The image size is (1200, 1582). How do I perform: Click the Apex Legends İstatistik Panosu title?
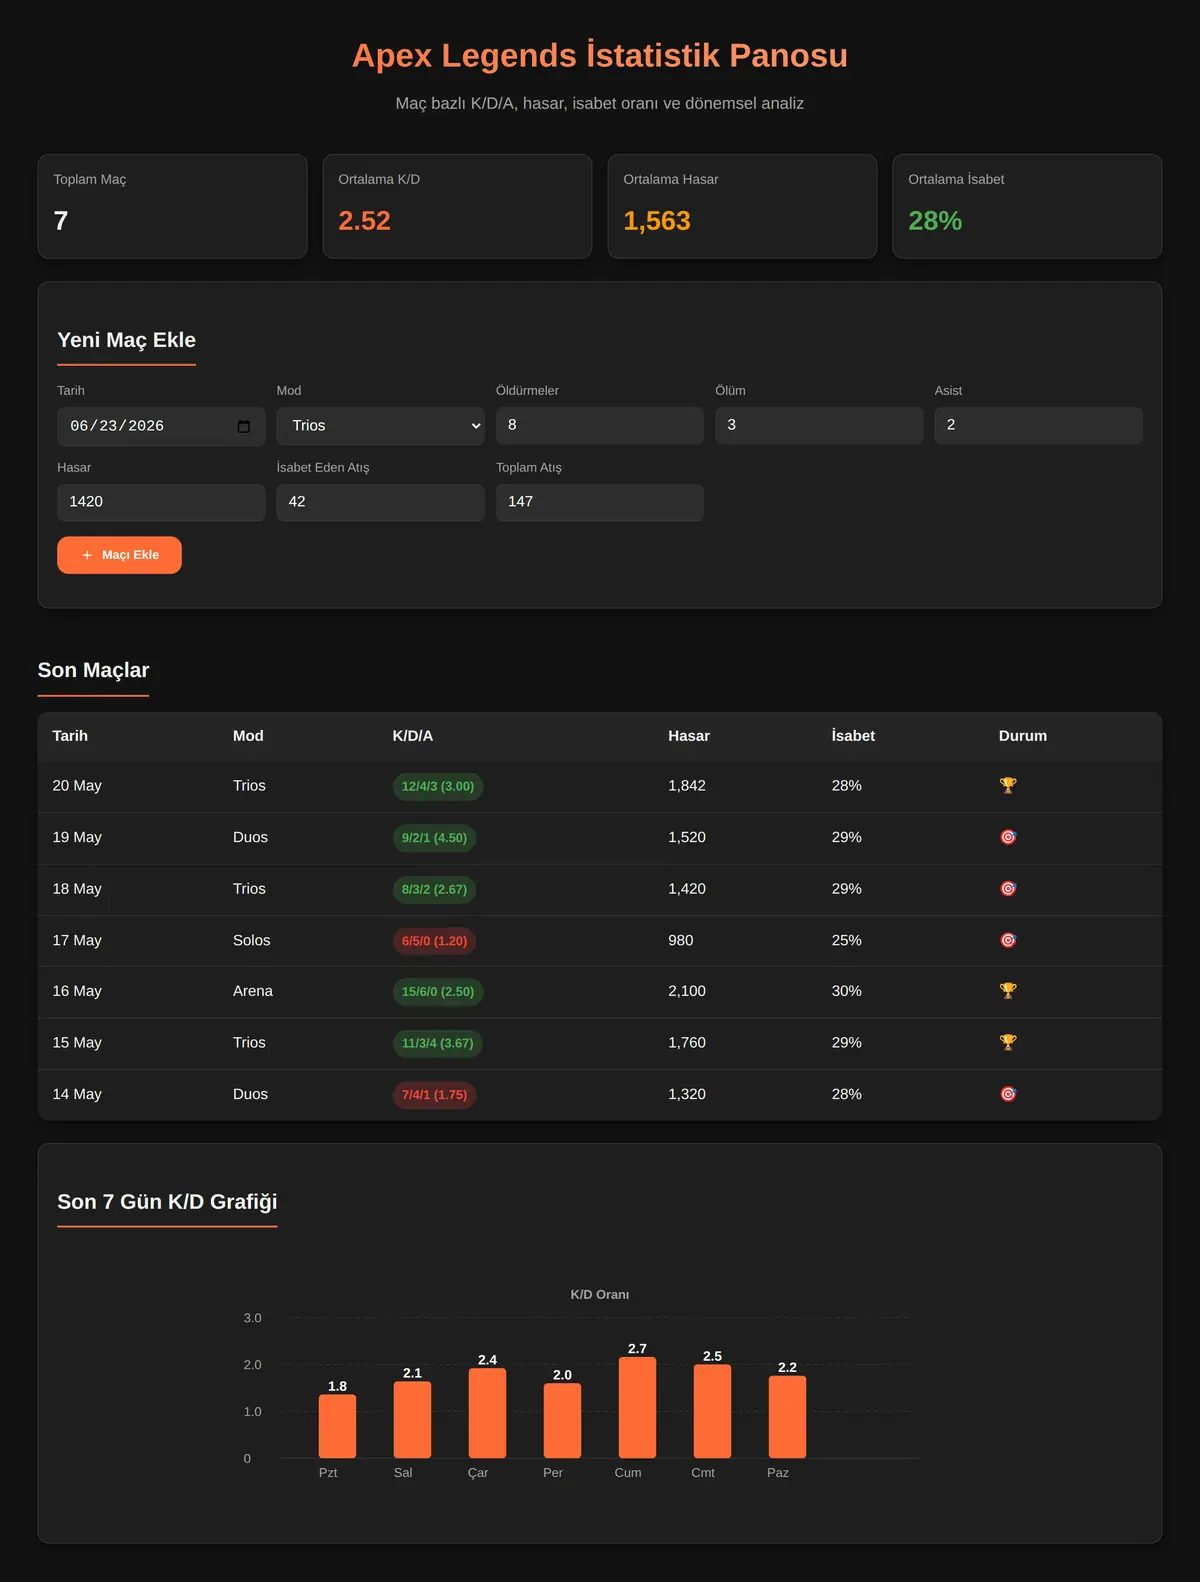(x=600, y=55)
